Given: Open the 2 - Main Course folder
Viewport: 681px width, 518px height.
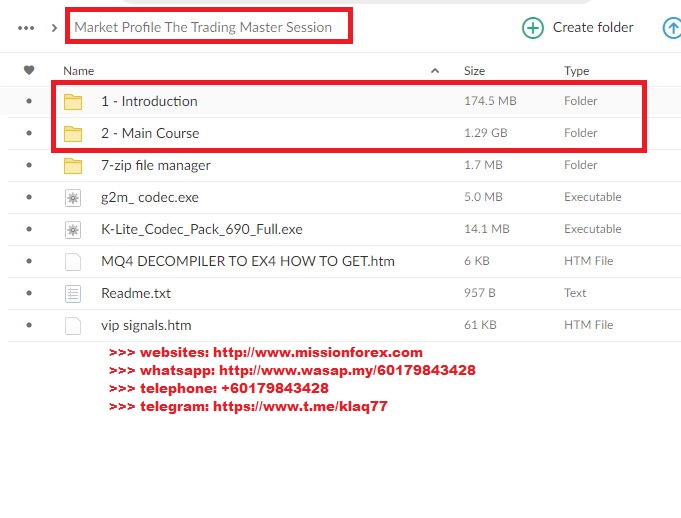Looking at the screenshot, I should [x=150, y=133].
